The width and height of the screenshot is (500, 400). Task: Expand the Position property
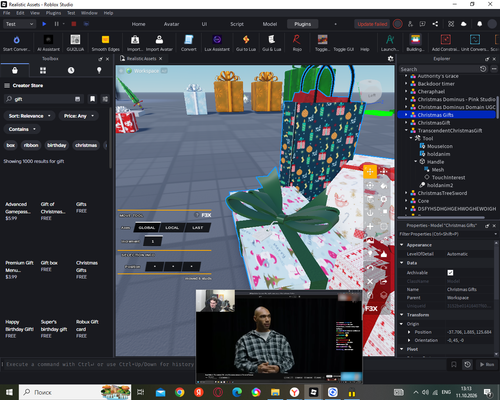(409, 332)
